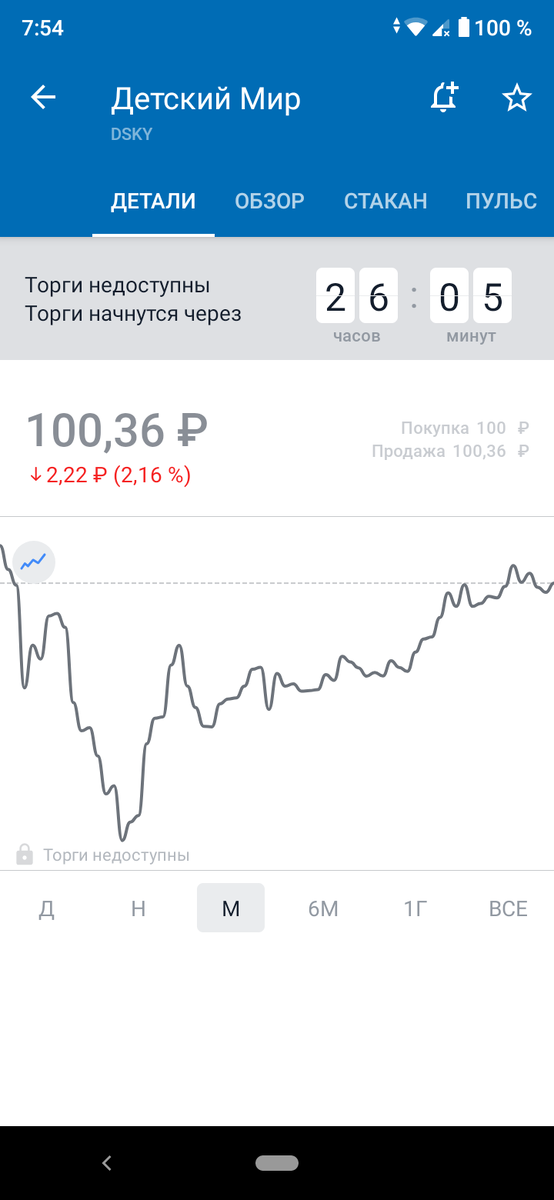Toggle the chart type icon
The height and width of the screenshot is (1200, 554).
coord(34,562)
